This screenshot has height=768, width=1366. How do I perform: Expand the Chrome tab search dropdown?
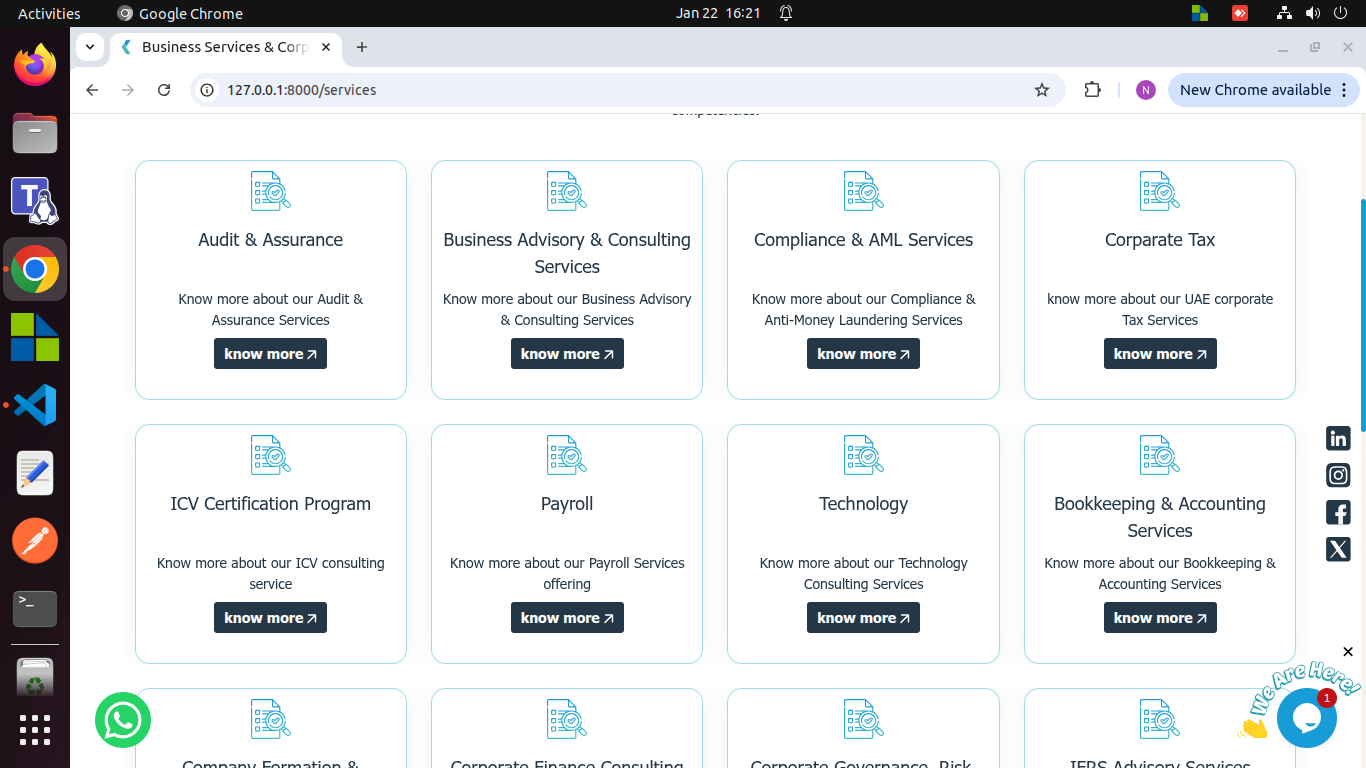click(x=90, y=47)
